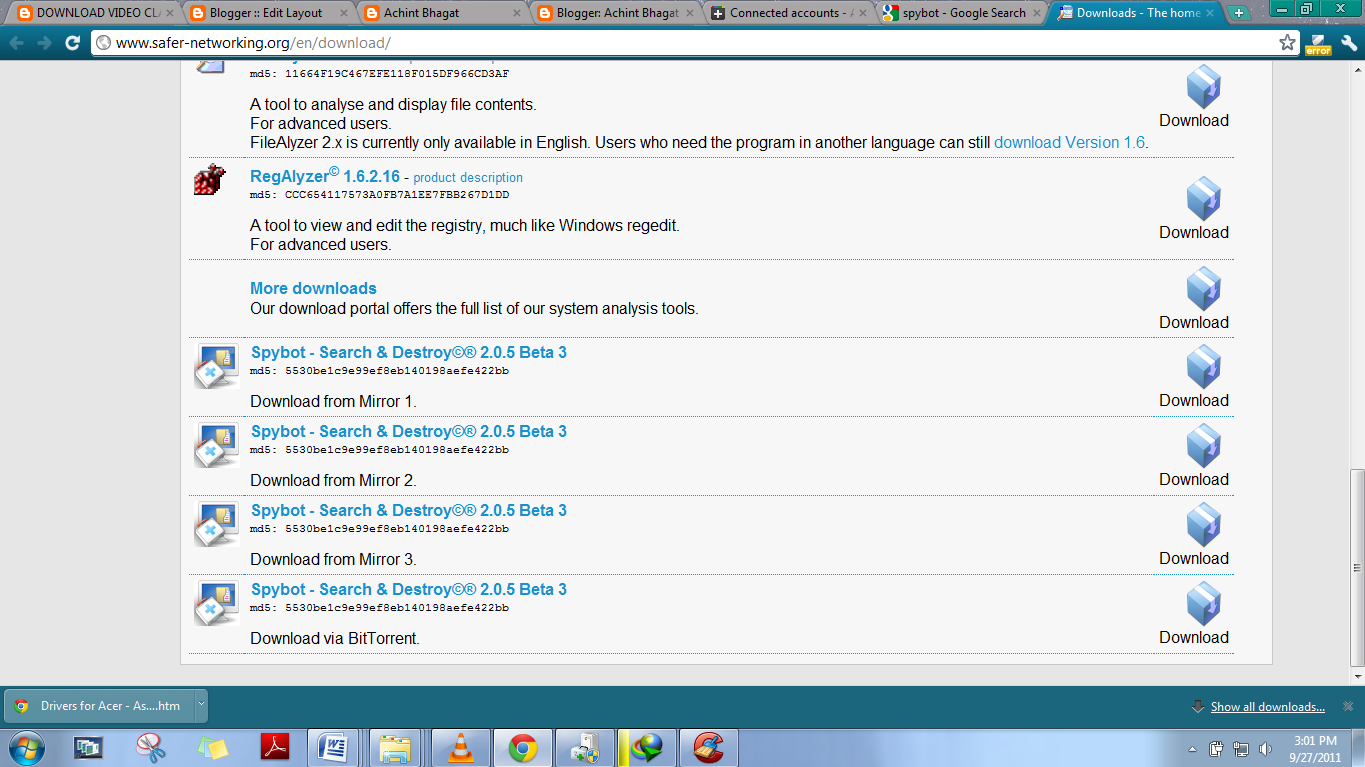1365x767 pixels.
Task: Click Spybot product icon beside Mirror 1
Action: pos(216,366)
